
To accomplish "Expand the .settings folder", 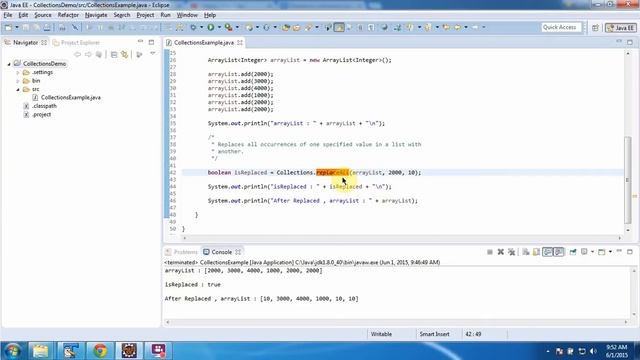I will tap(18, 72).
